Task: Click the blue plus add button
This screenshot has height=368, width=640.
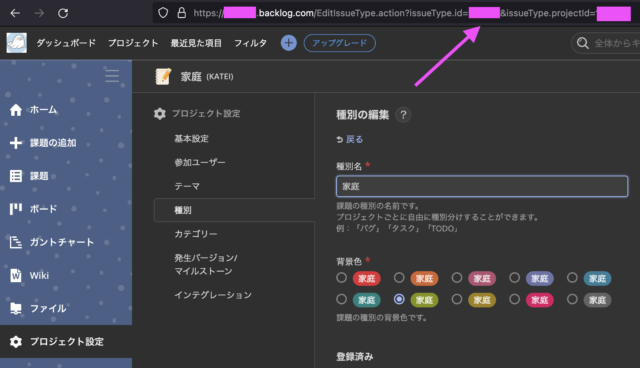Action: tap(289, 43)
